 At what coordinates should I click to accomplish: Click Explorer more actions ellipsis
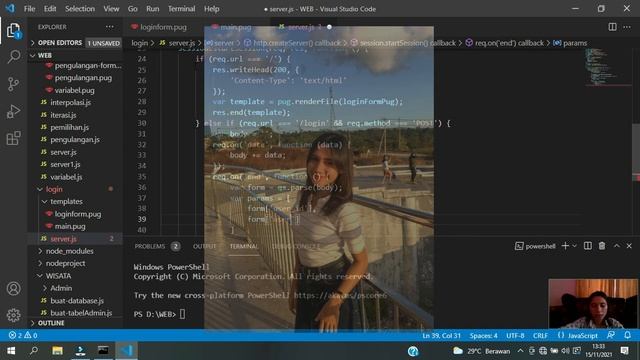click(x=109, y=27)
